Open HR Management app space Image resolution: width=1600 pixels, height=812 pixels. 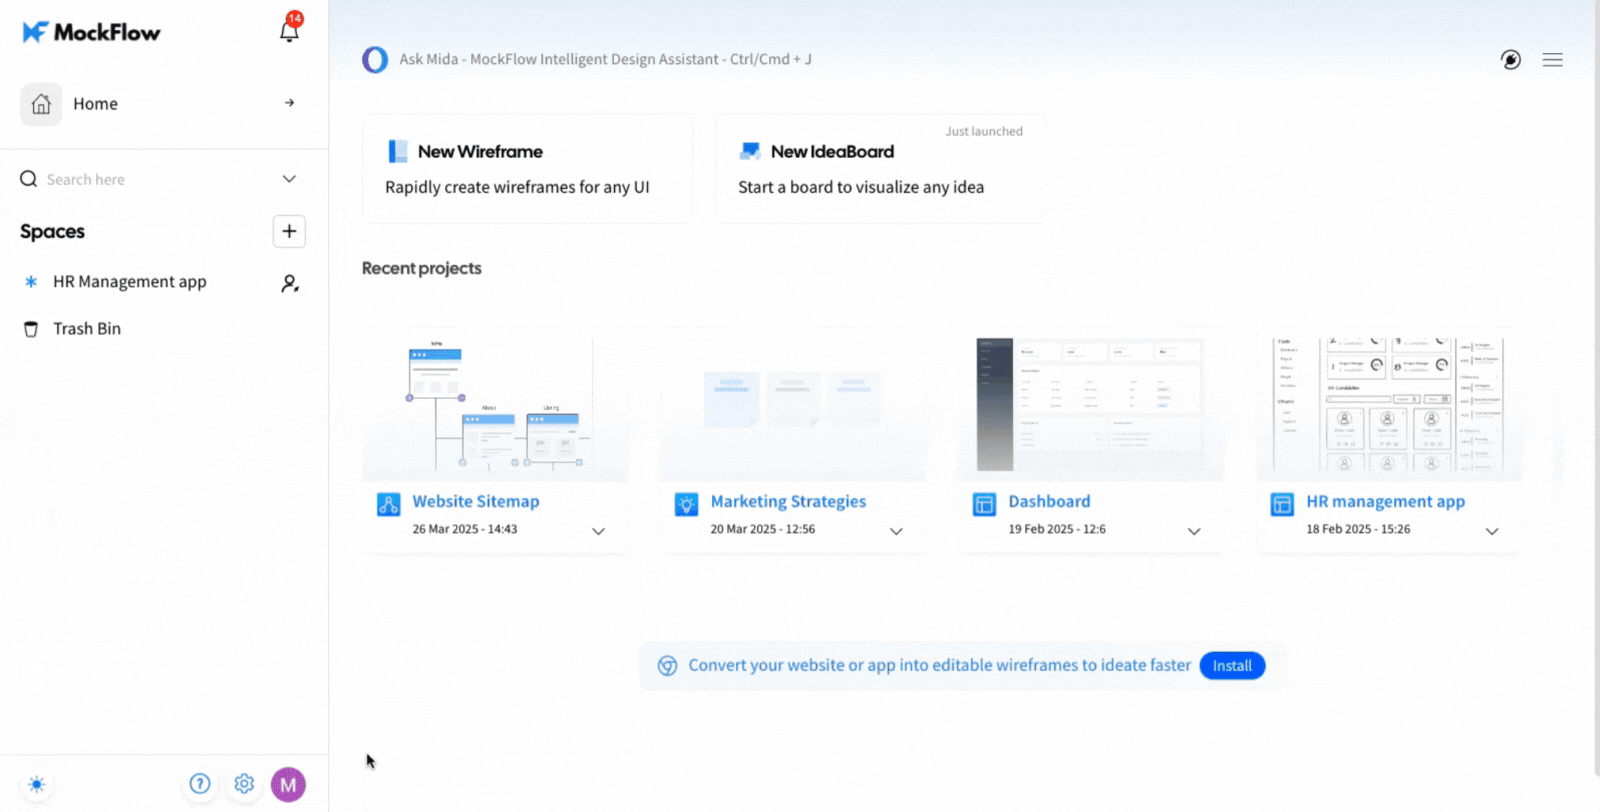click(130, 282)
